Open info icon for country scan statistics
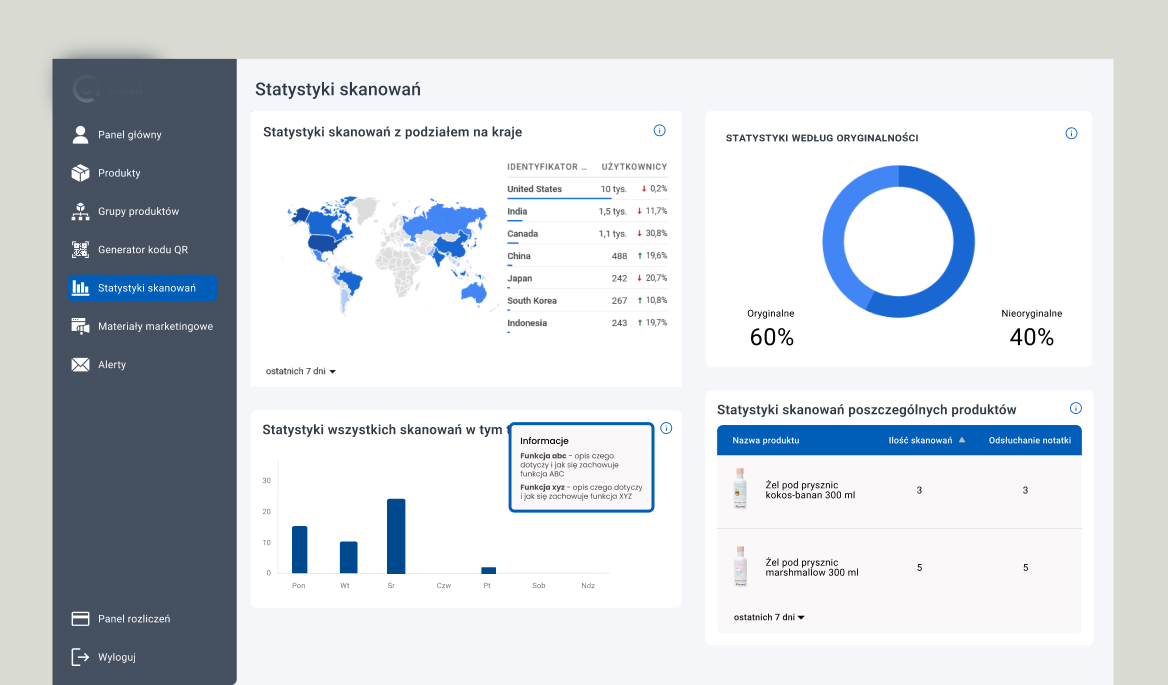This screenshot has width=1168, height=685. [x=659, y=130]
